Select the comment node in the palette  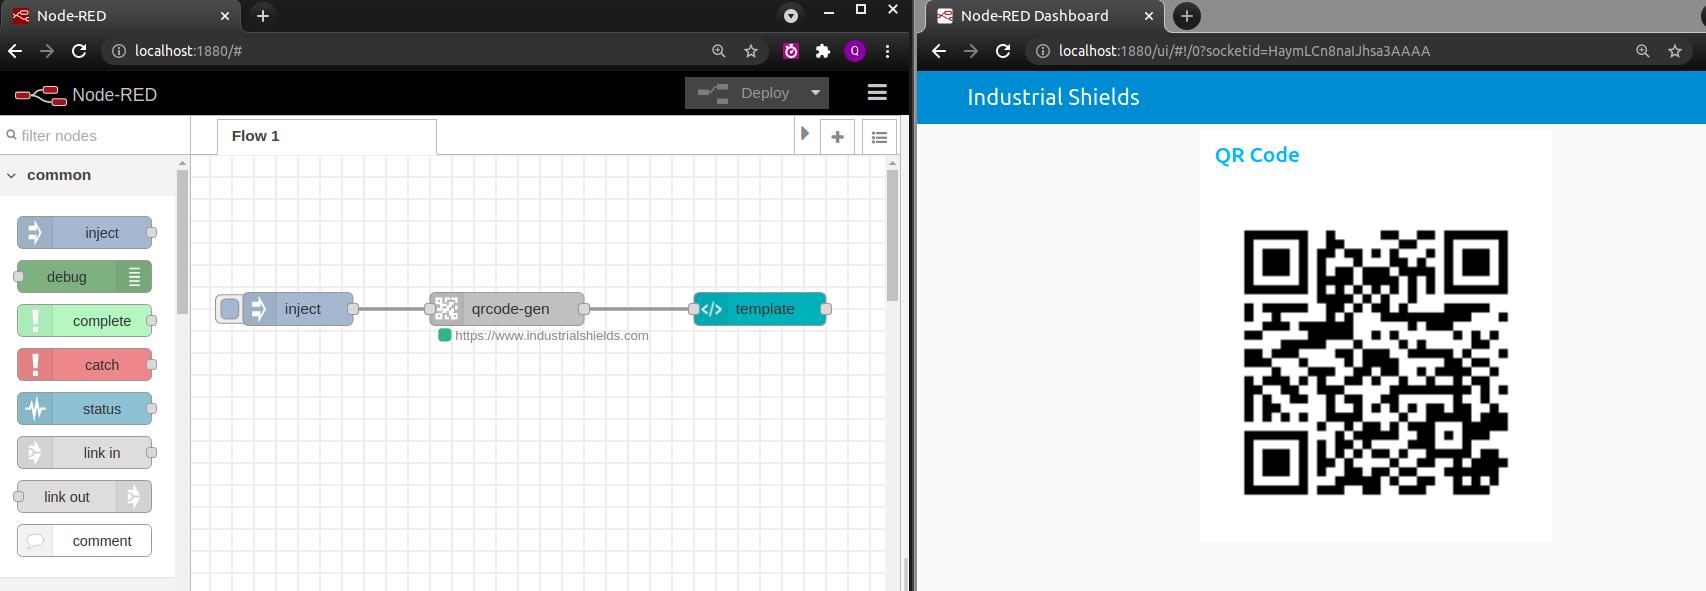pos(85,541)
